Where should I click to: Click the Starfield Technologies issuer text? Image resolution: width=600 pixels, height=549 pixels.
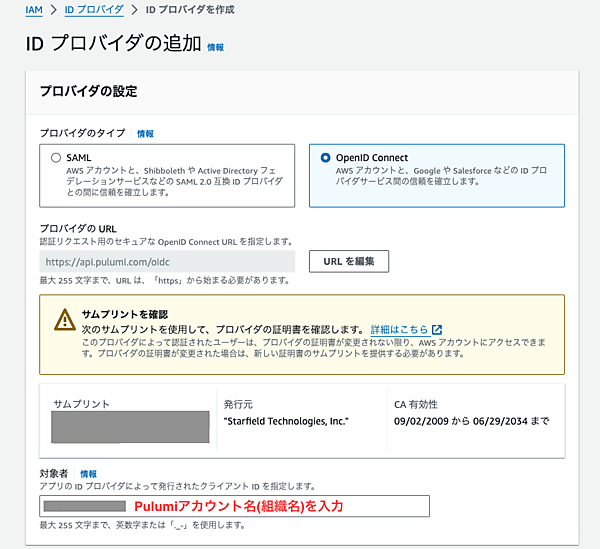[286, 422]
